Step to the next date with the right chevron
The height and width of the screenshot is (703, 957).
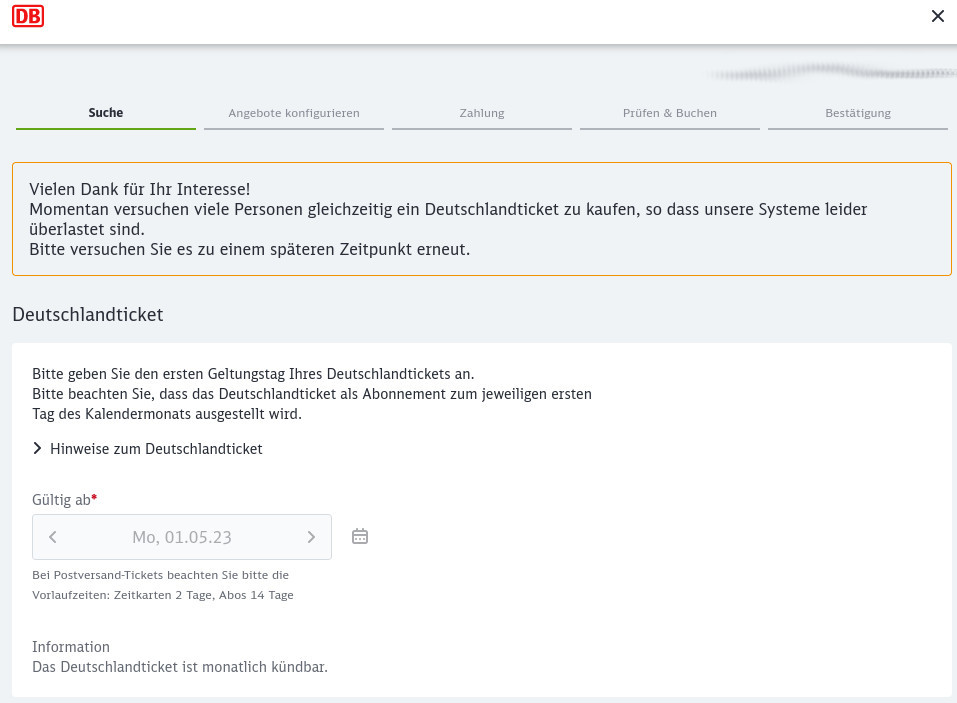click(311, 536)
